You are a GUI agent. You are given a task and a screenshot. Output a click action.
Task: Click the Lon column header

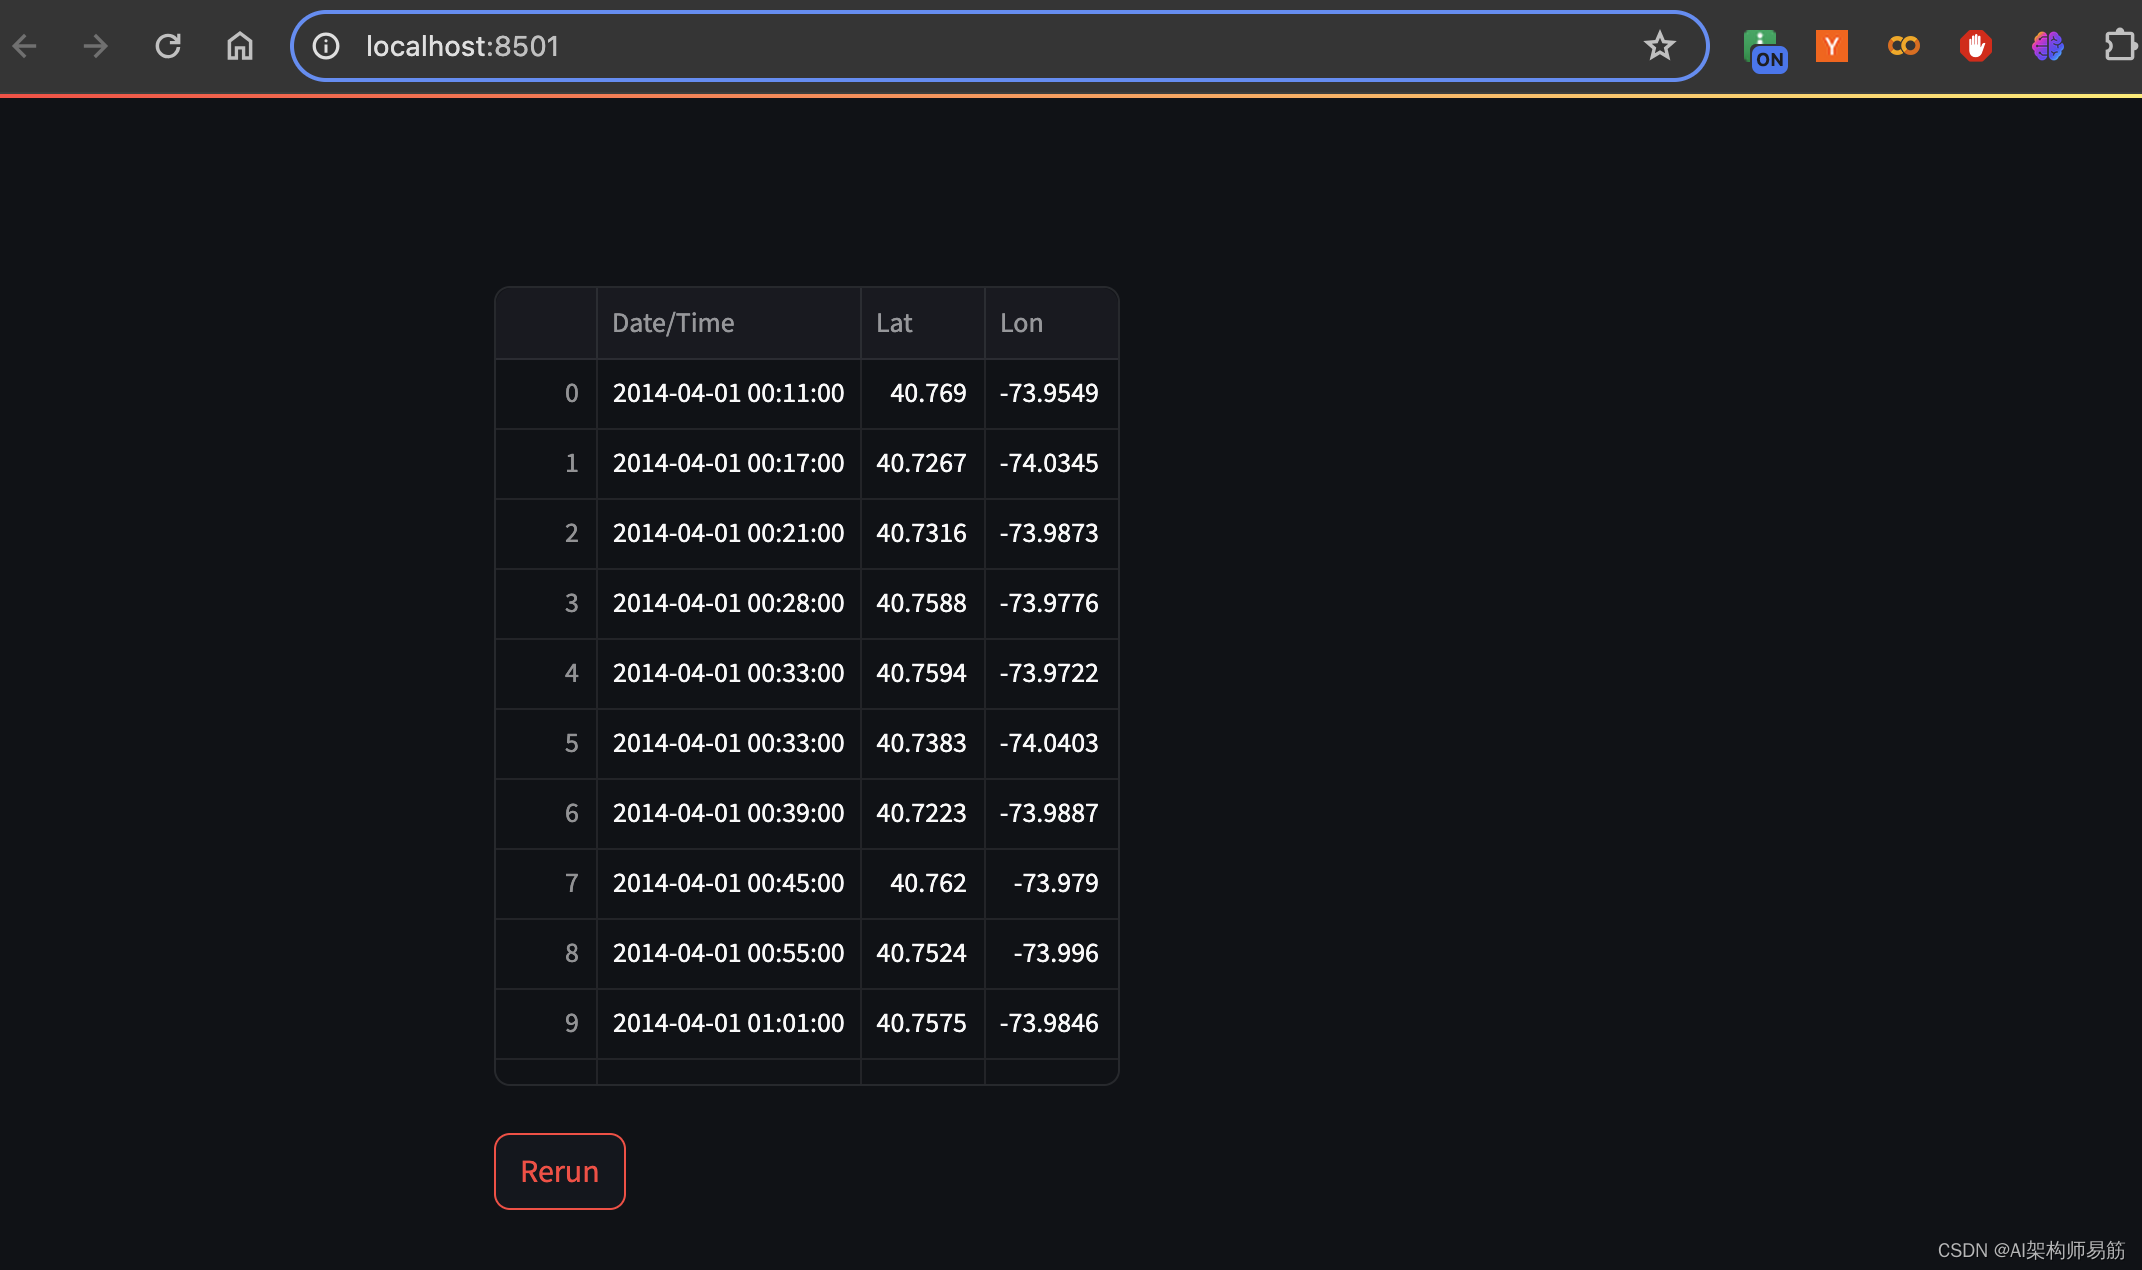click(x=1050, y=323)
